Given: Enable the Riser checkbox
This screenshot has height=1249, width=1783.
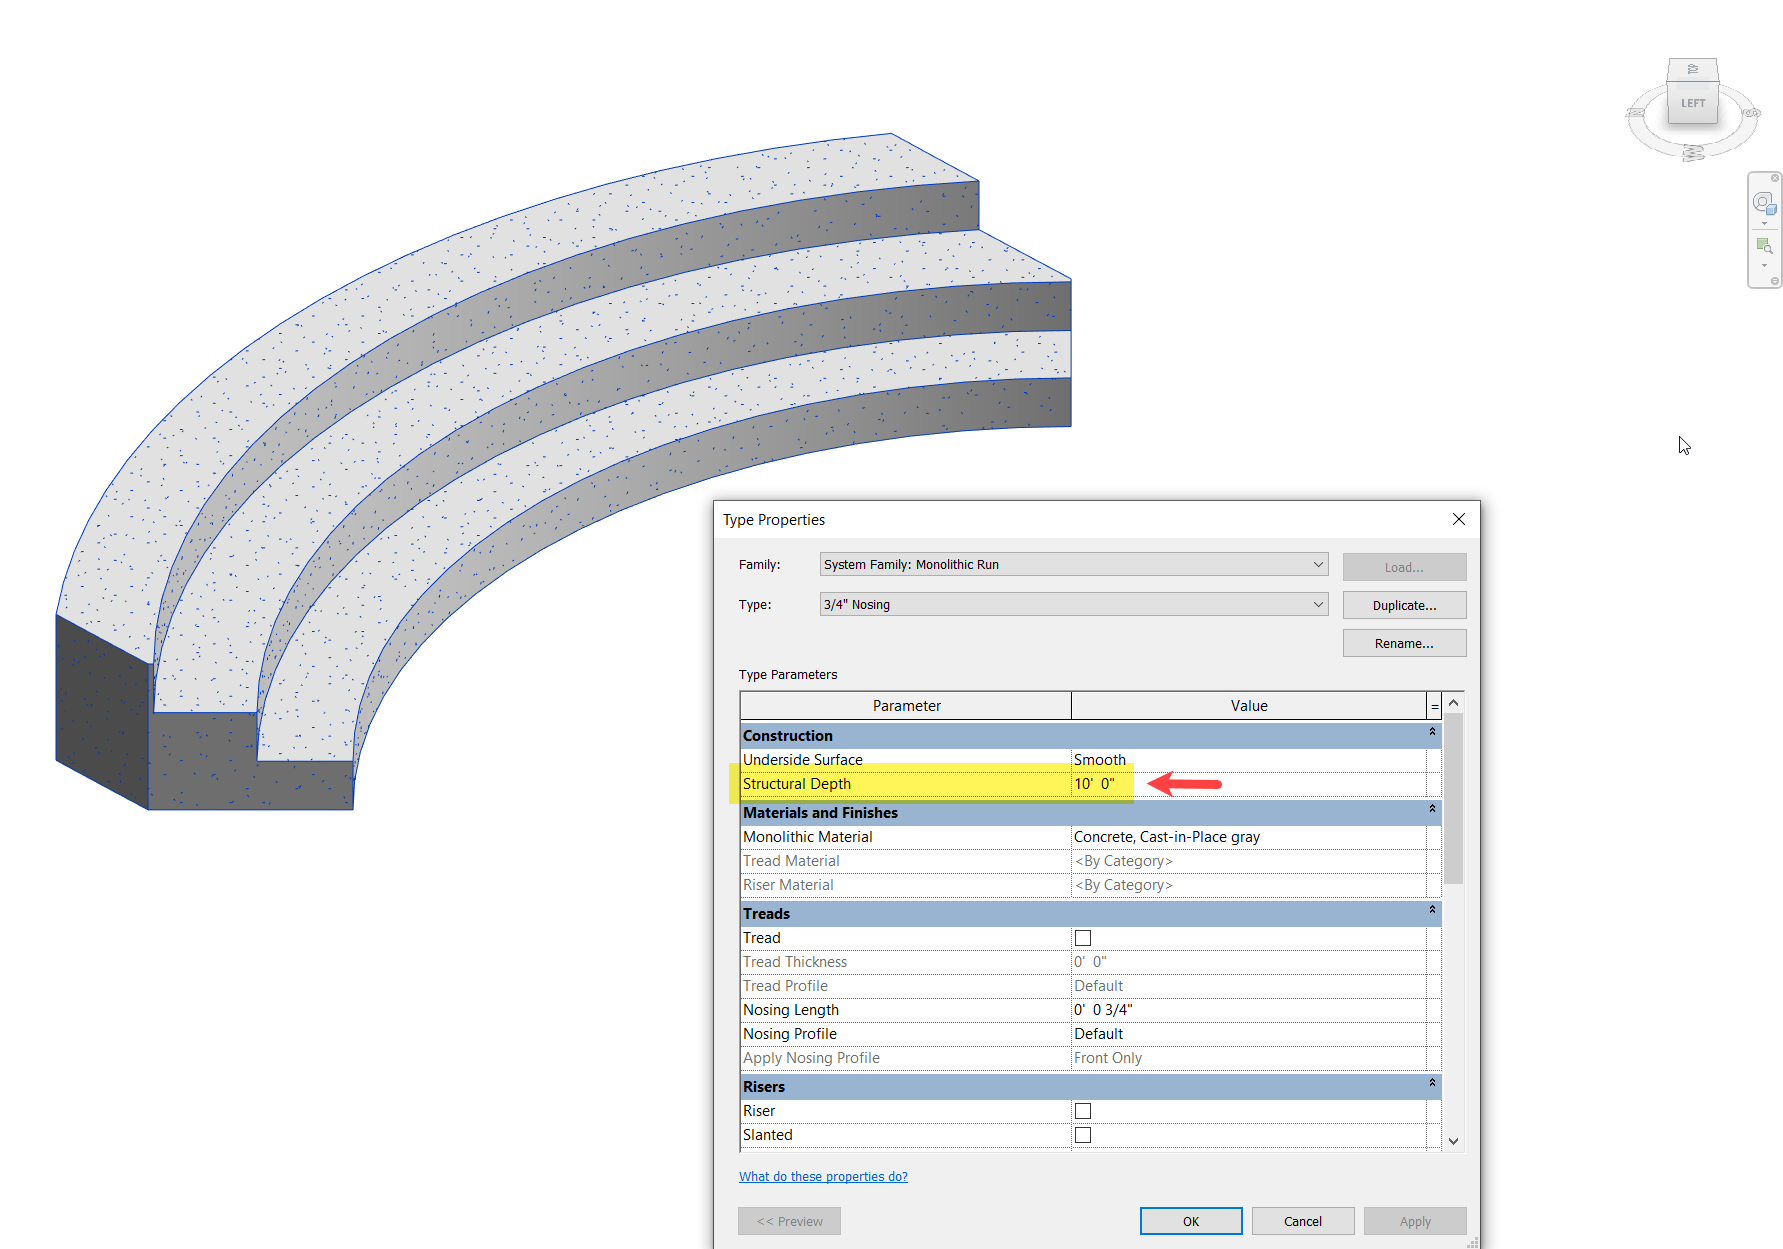Looking at the screenshot, I should pos(1083,1110).
